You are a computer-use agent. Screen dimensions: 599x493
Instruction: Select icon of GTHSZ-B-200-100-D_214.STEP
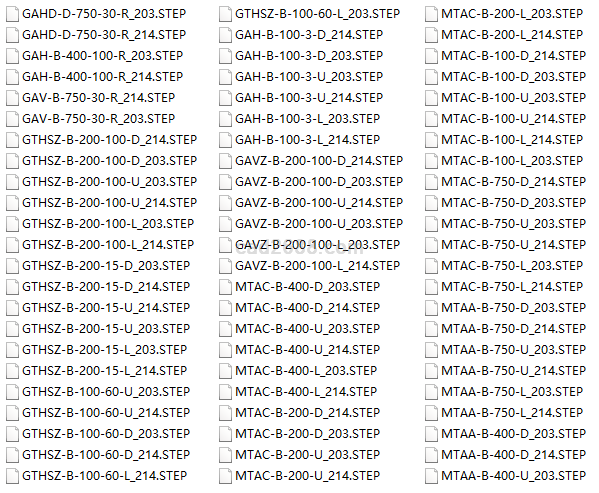[12, 140]
